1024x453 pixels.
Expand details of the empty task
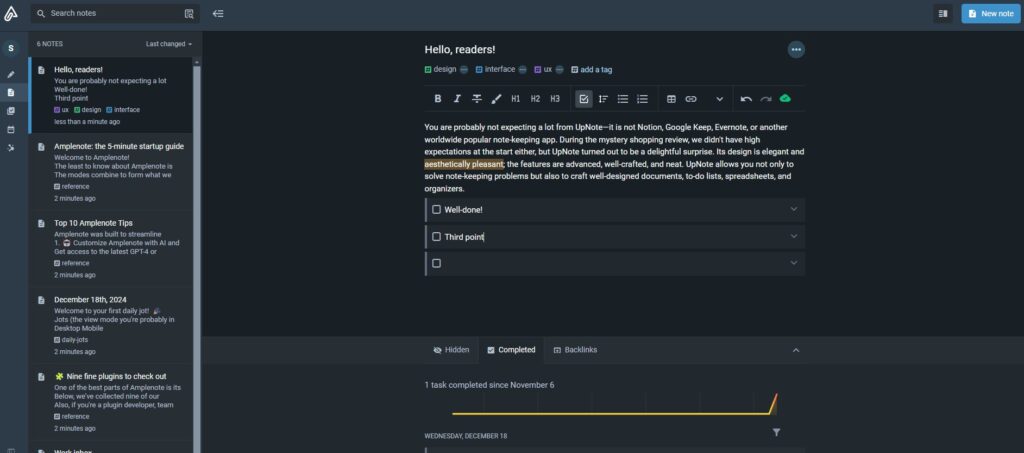click(794, 263)
